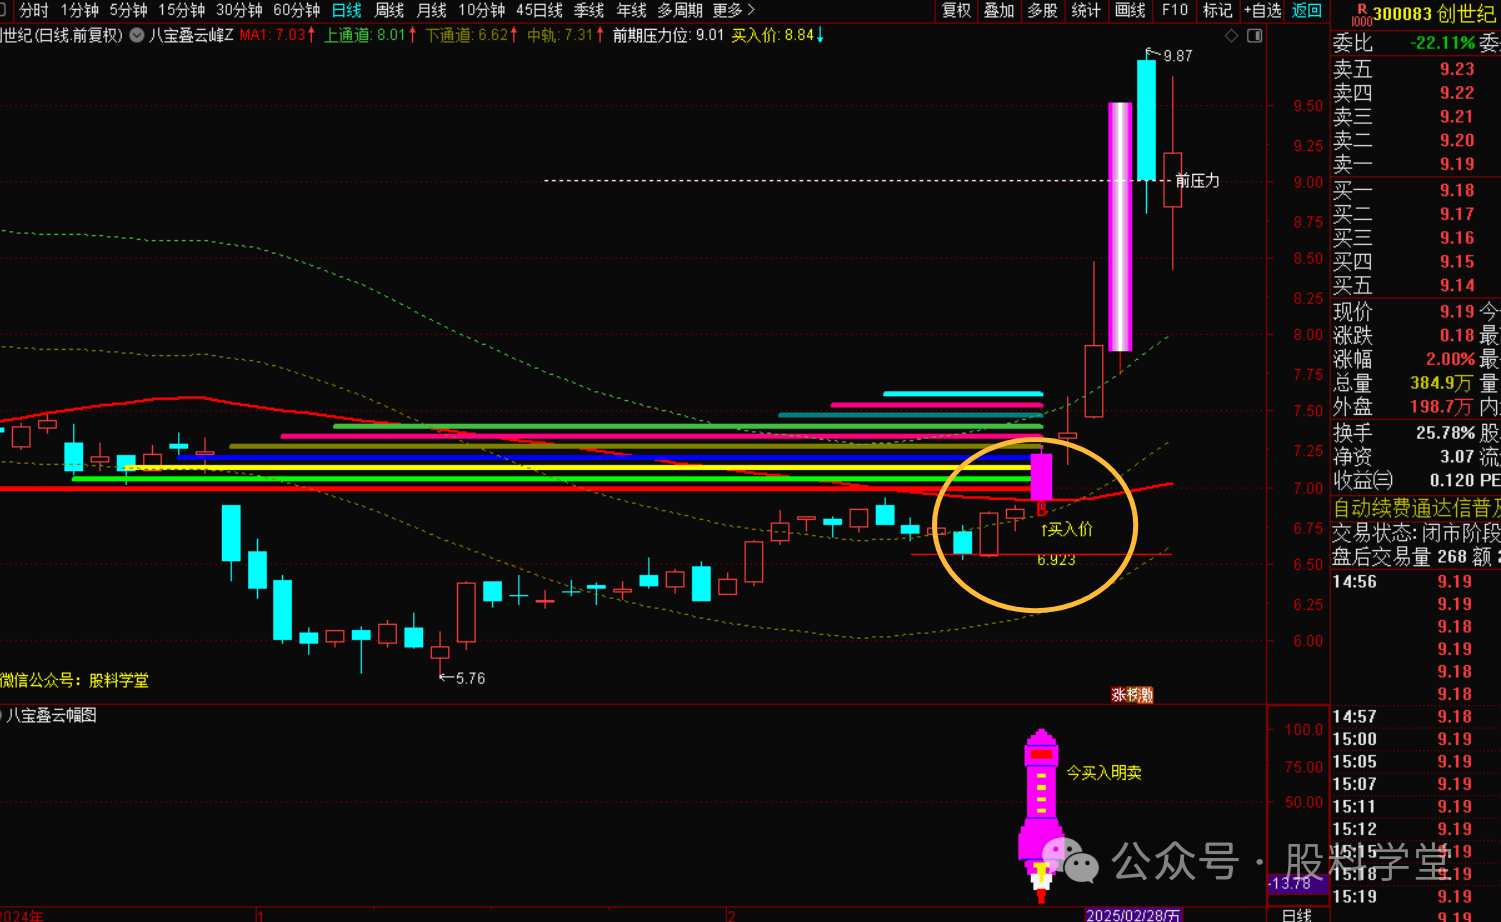
Task: Click the 返回 back link
Action: [1306, 10]
